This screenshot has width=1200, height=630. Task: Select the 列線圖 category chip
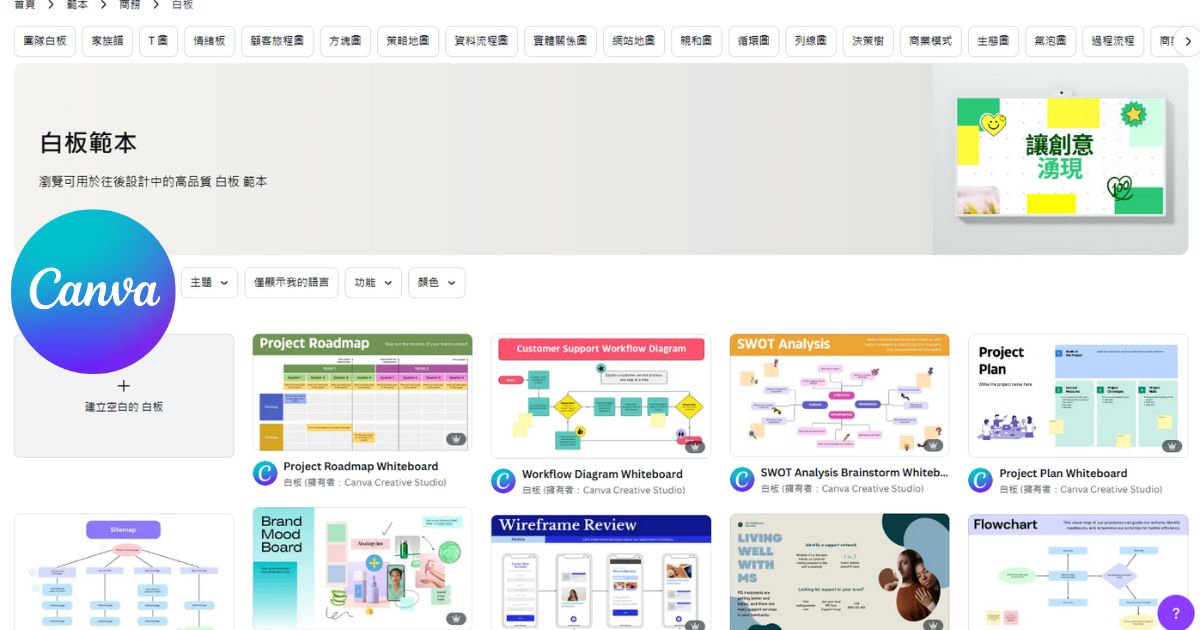(811, 42)
